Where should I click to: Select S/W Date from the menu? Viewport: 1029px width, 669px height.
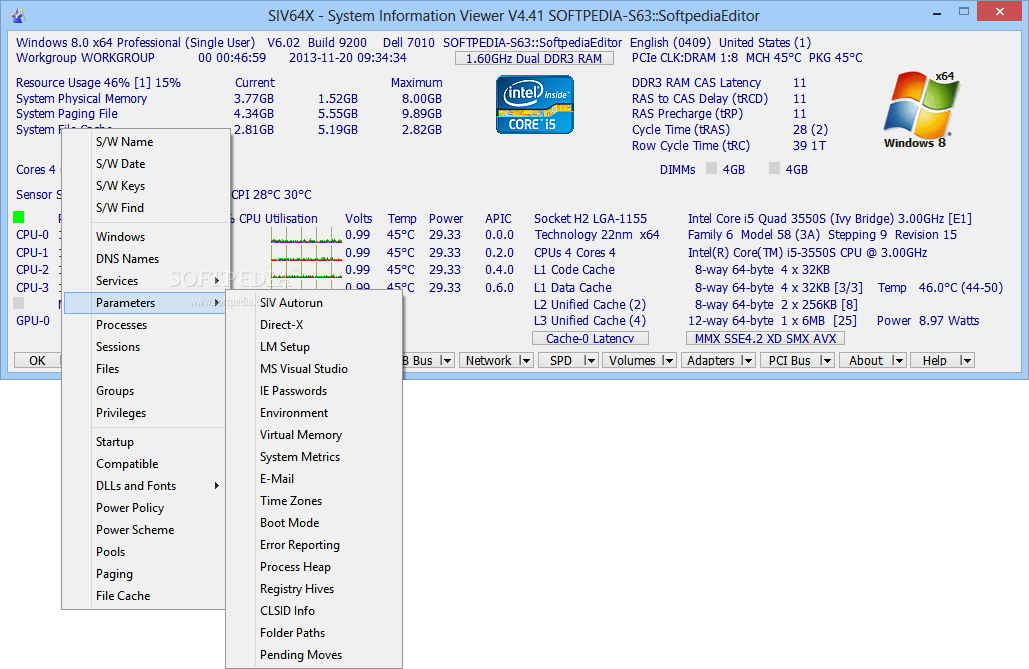146,163
